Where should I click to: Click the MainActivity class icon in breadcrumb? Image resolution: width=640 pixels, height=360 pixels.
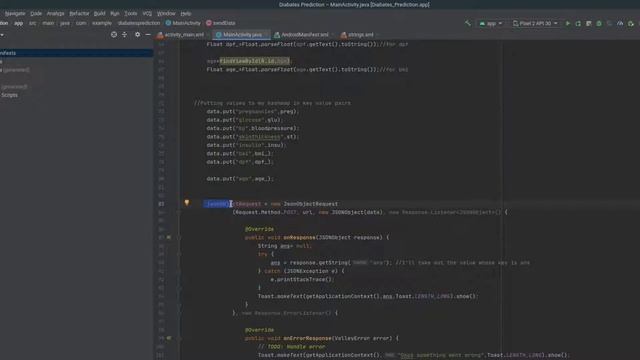tap(168, 23)
